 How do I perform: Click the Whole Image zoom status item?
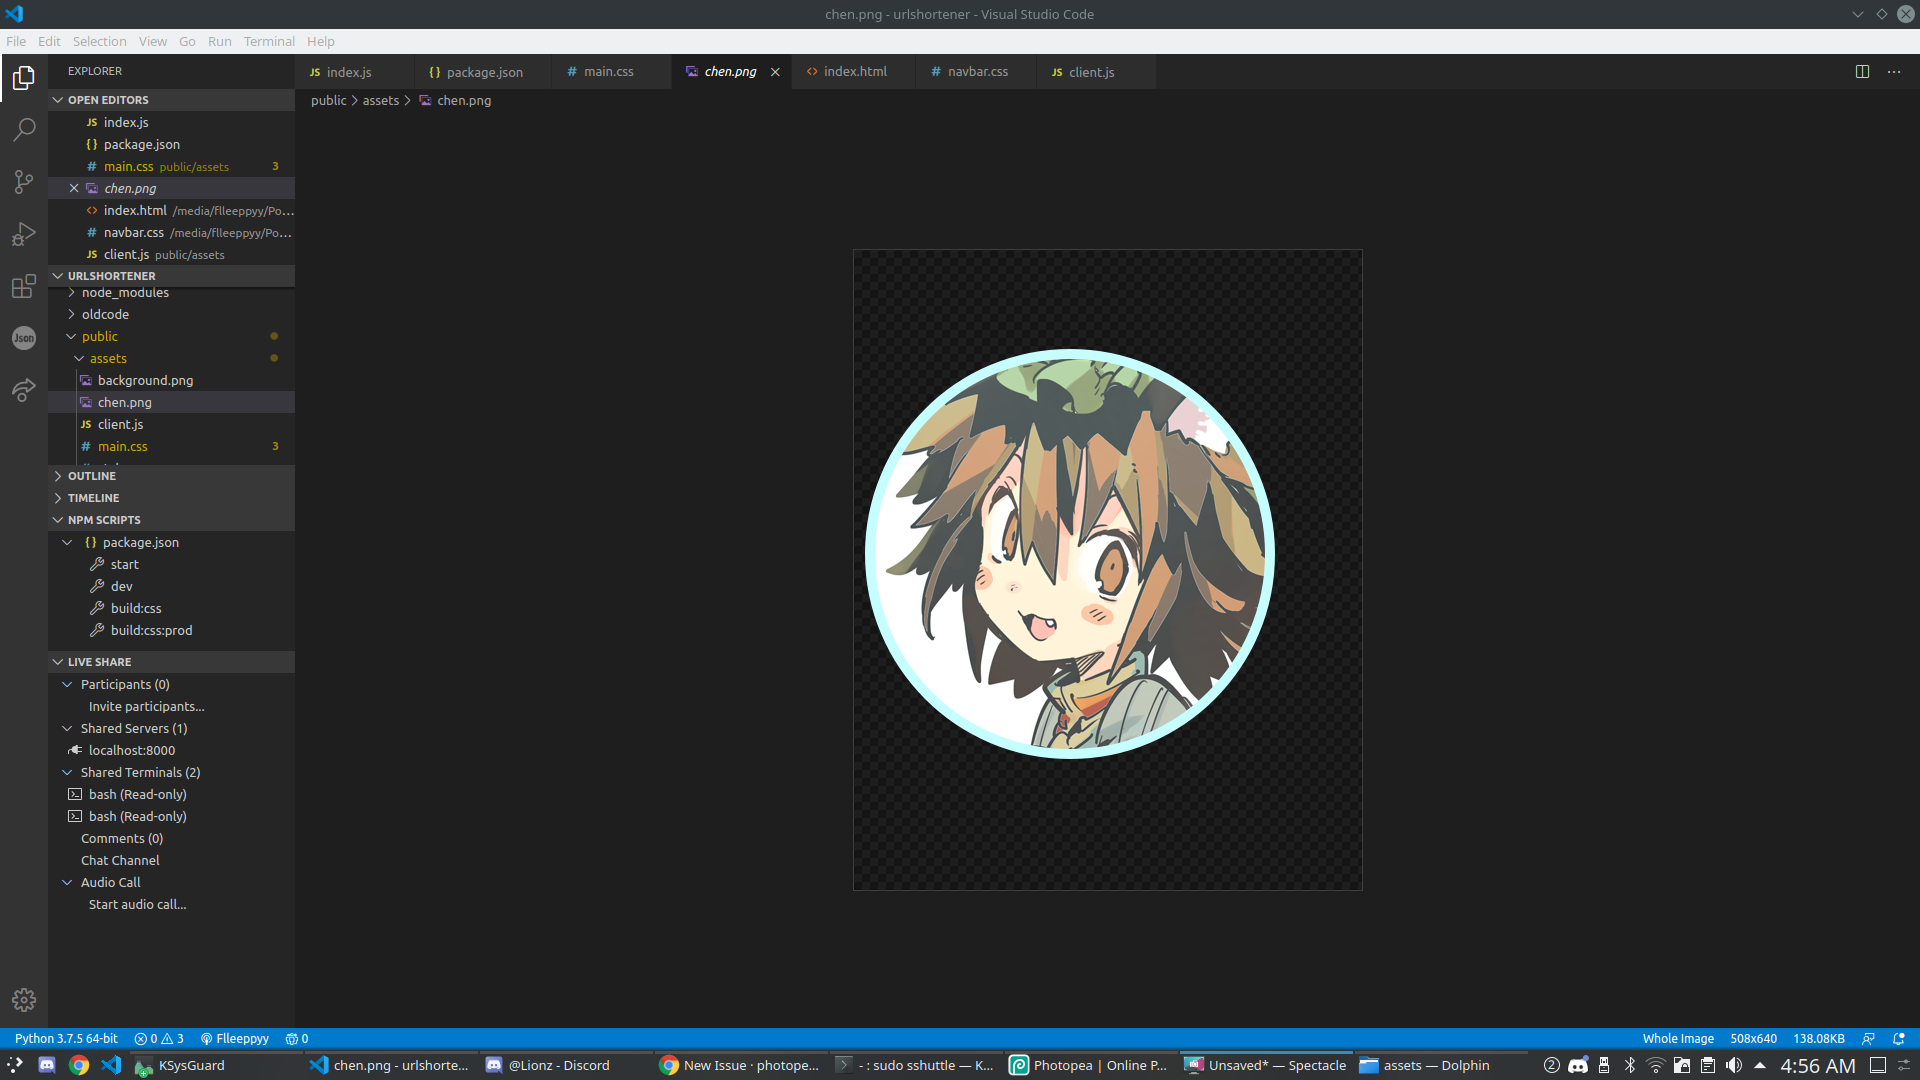click(x=1677, y=1039)
